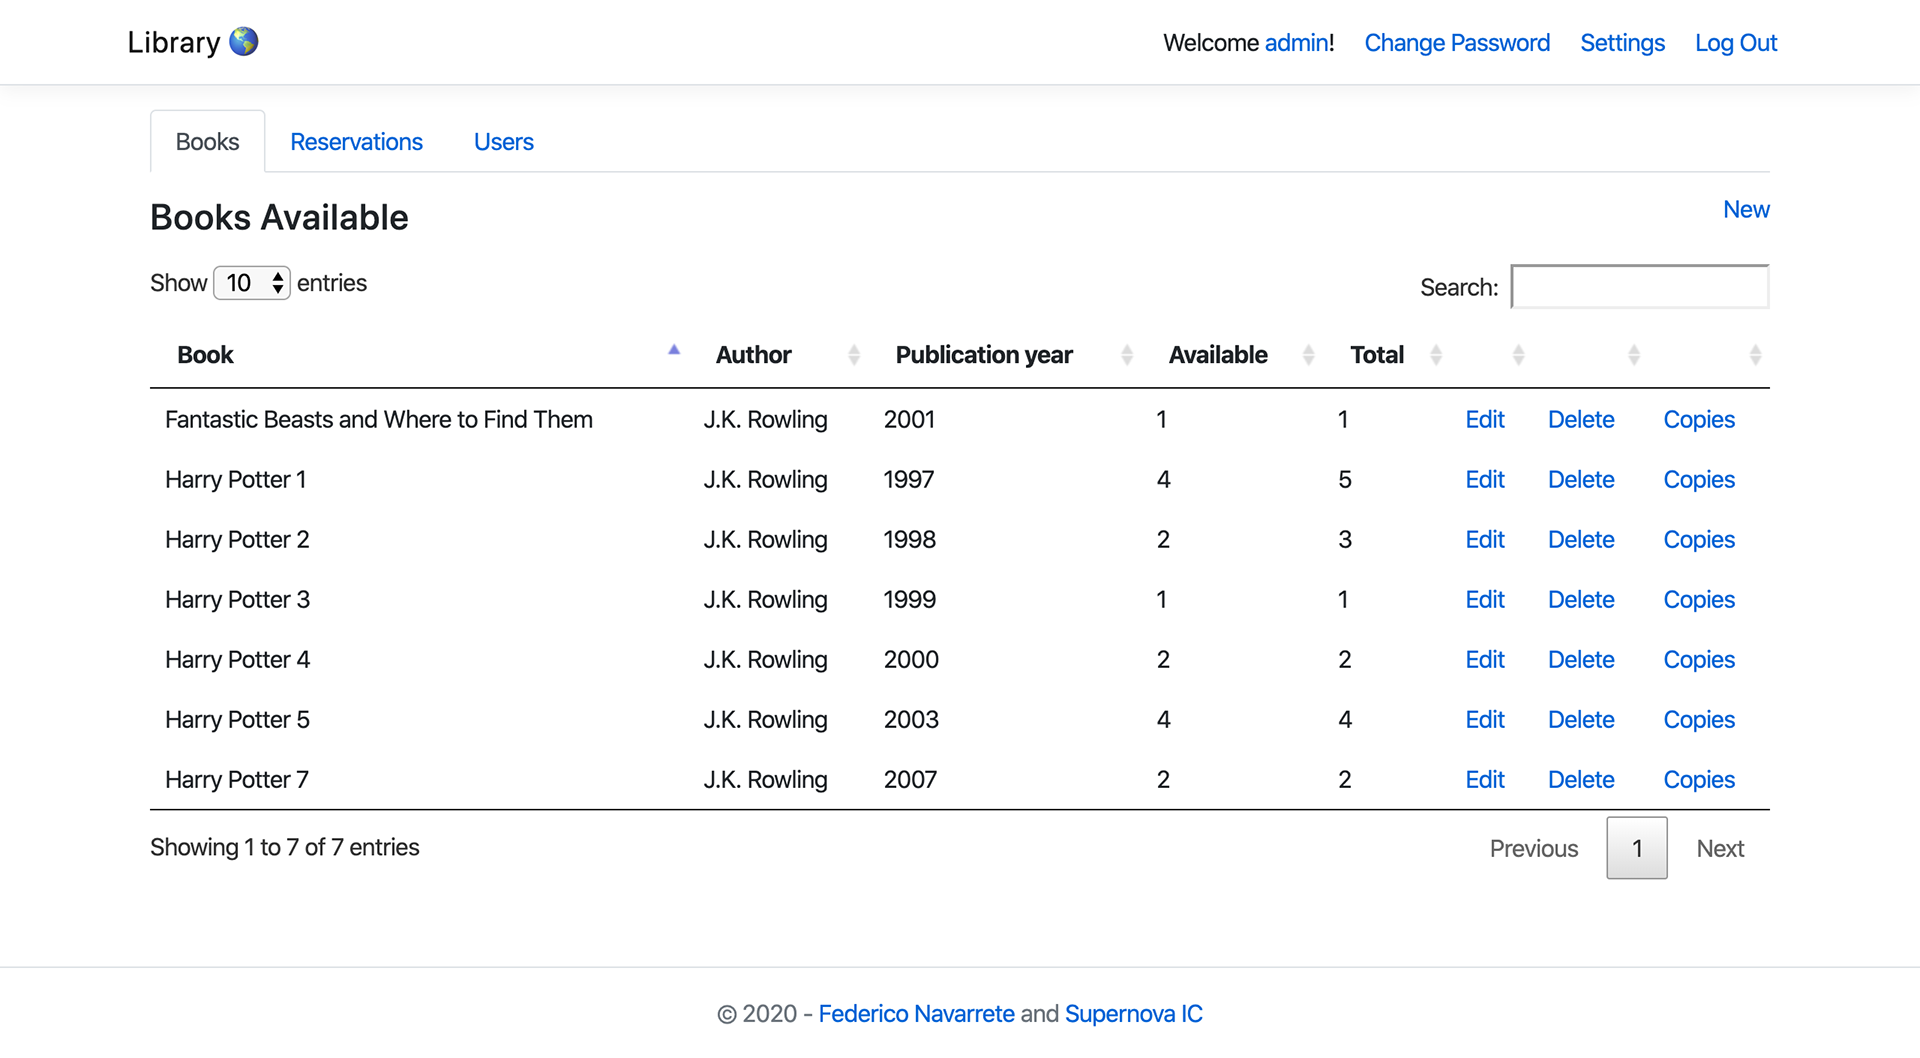This screenshot has width=1920, height=1058.
Task: Open the Users tab
Action: click(504, 142)
